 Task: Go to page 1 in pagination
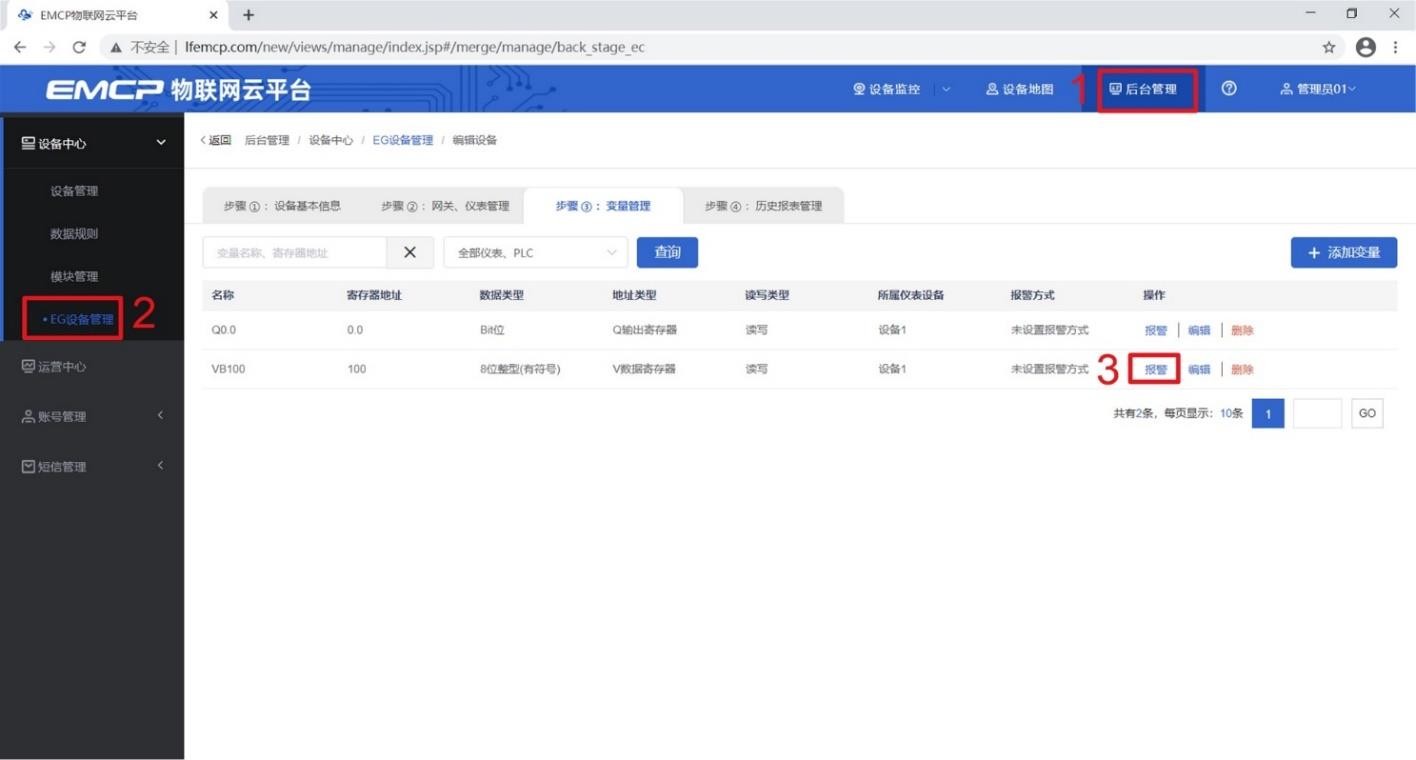click(1268, 413)
